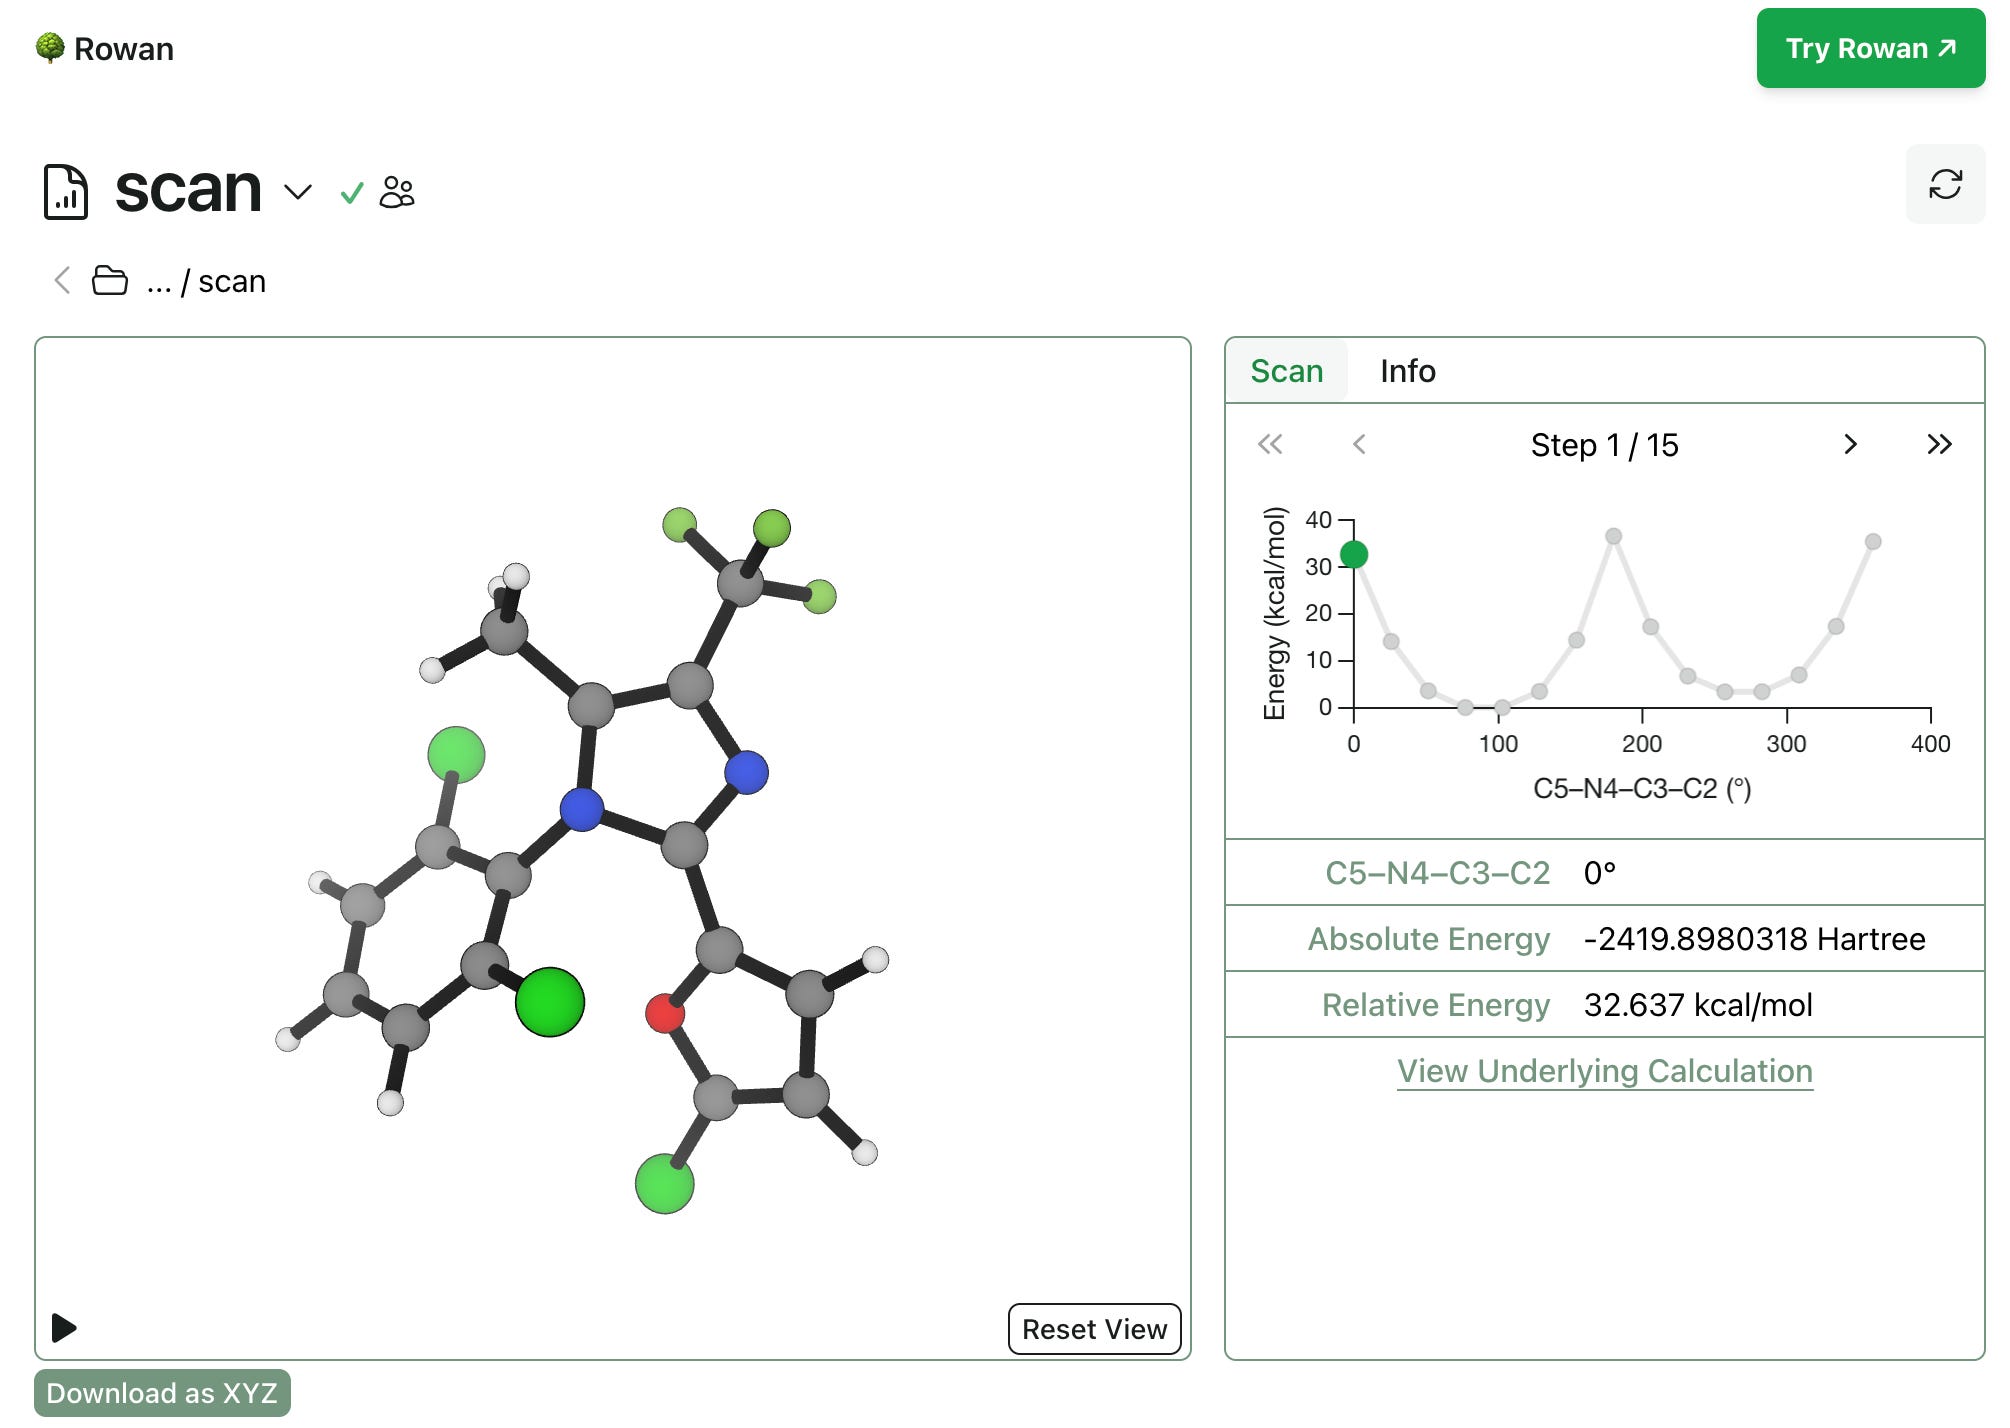2010x1428 pixels.
Task: Click the refresh/sync icon top right
Action: click(x=1945, y=184)
